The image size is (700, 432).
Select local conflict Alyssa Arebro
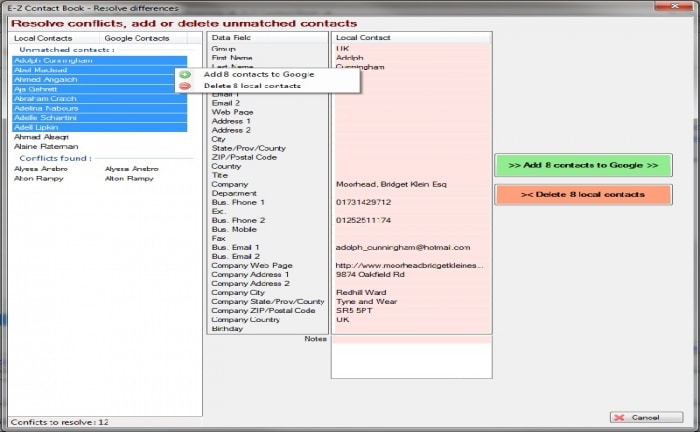(41, 169)
